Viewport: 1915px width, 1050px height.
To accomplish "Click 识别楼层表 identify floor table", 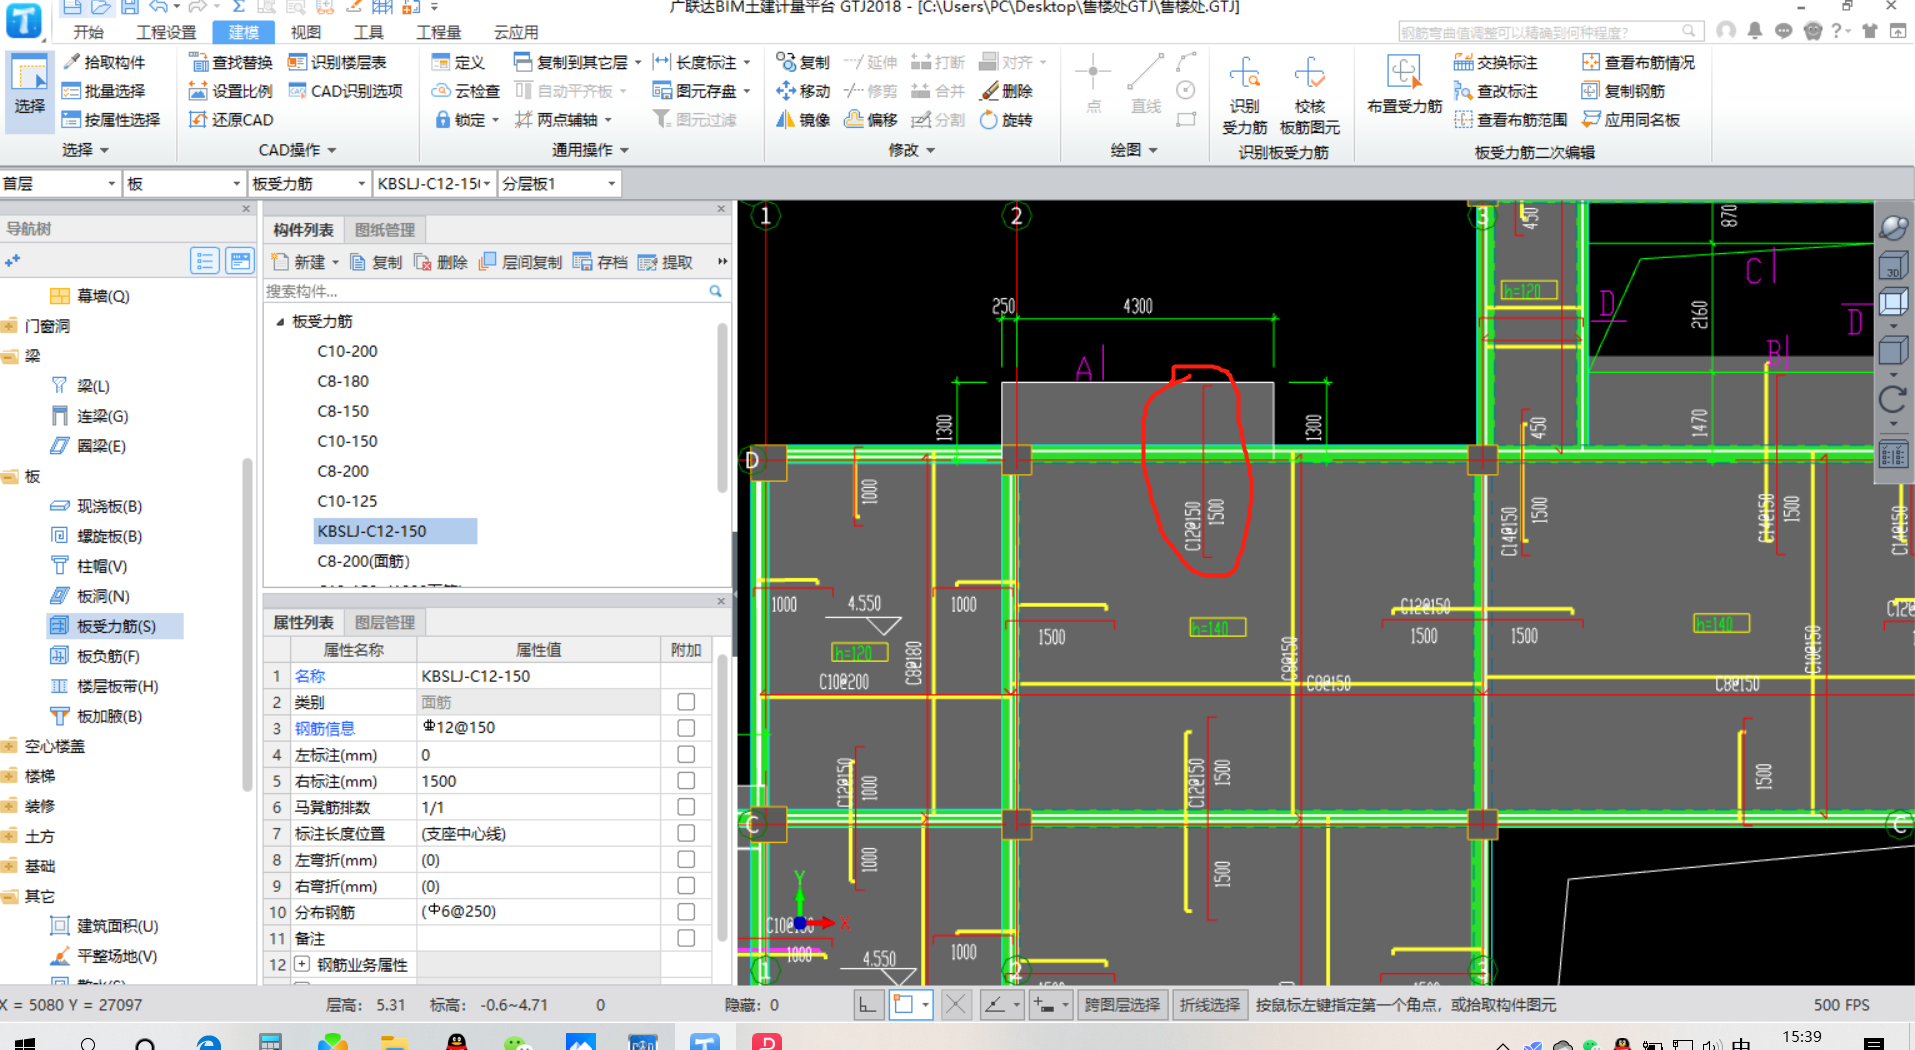I will coord(337,62).
